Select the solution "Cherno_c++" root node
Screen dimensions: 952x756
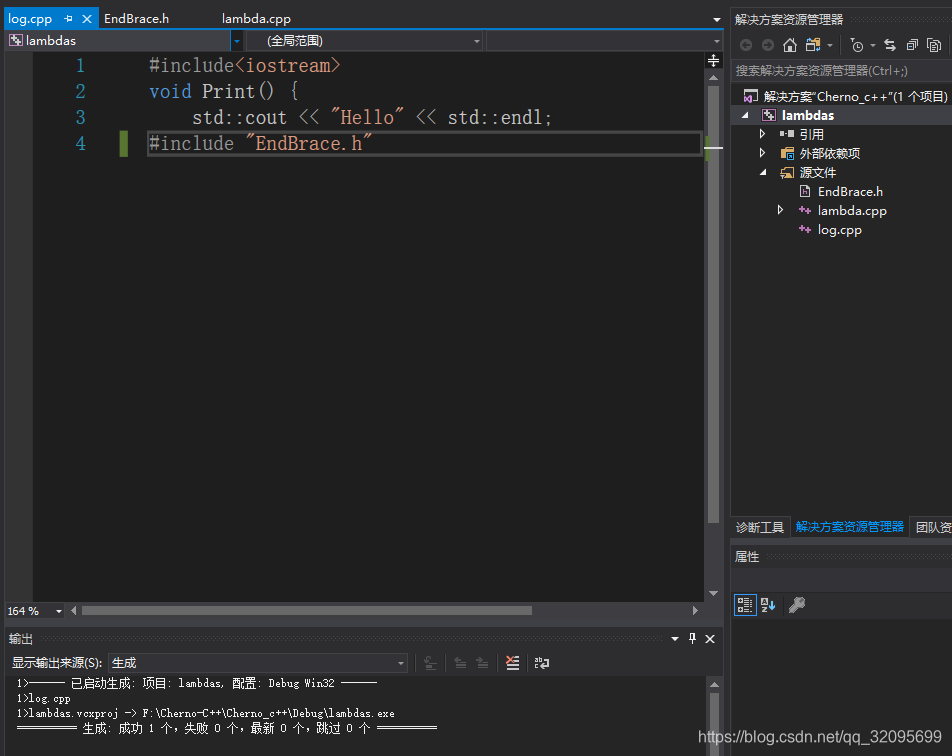click(x=855, y=97)
